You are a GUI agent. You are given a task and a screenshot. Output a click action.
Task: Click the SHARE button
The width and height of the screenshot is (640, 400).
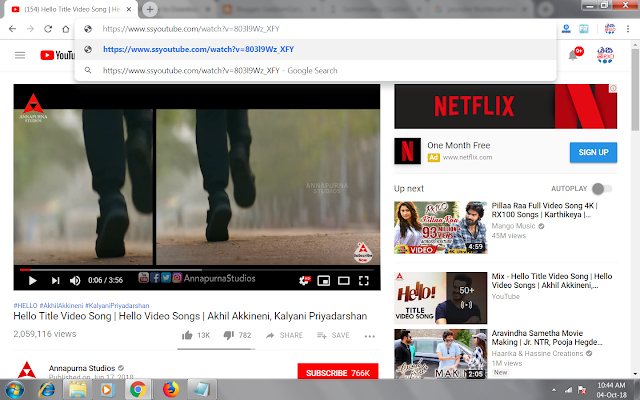pyautogui.click(x=284, y=336)
